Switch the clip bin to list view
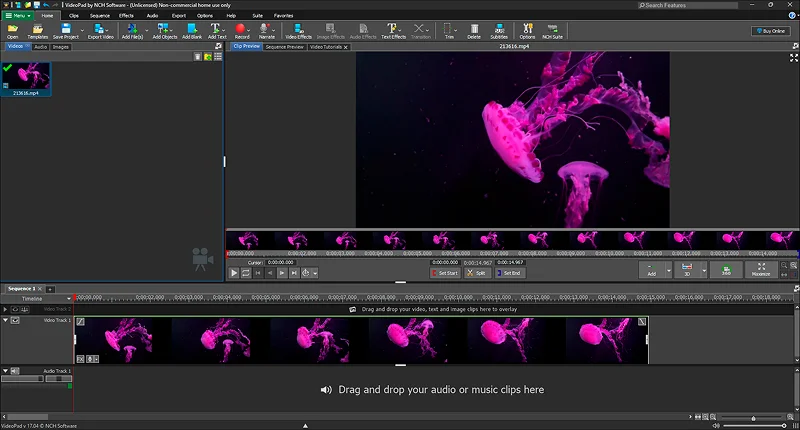 (218, 57)
